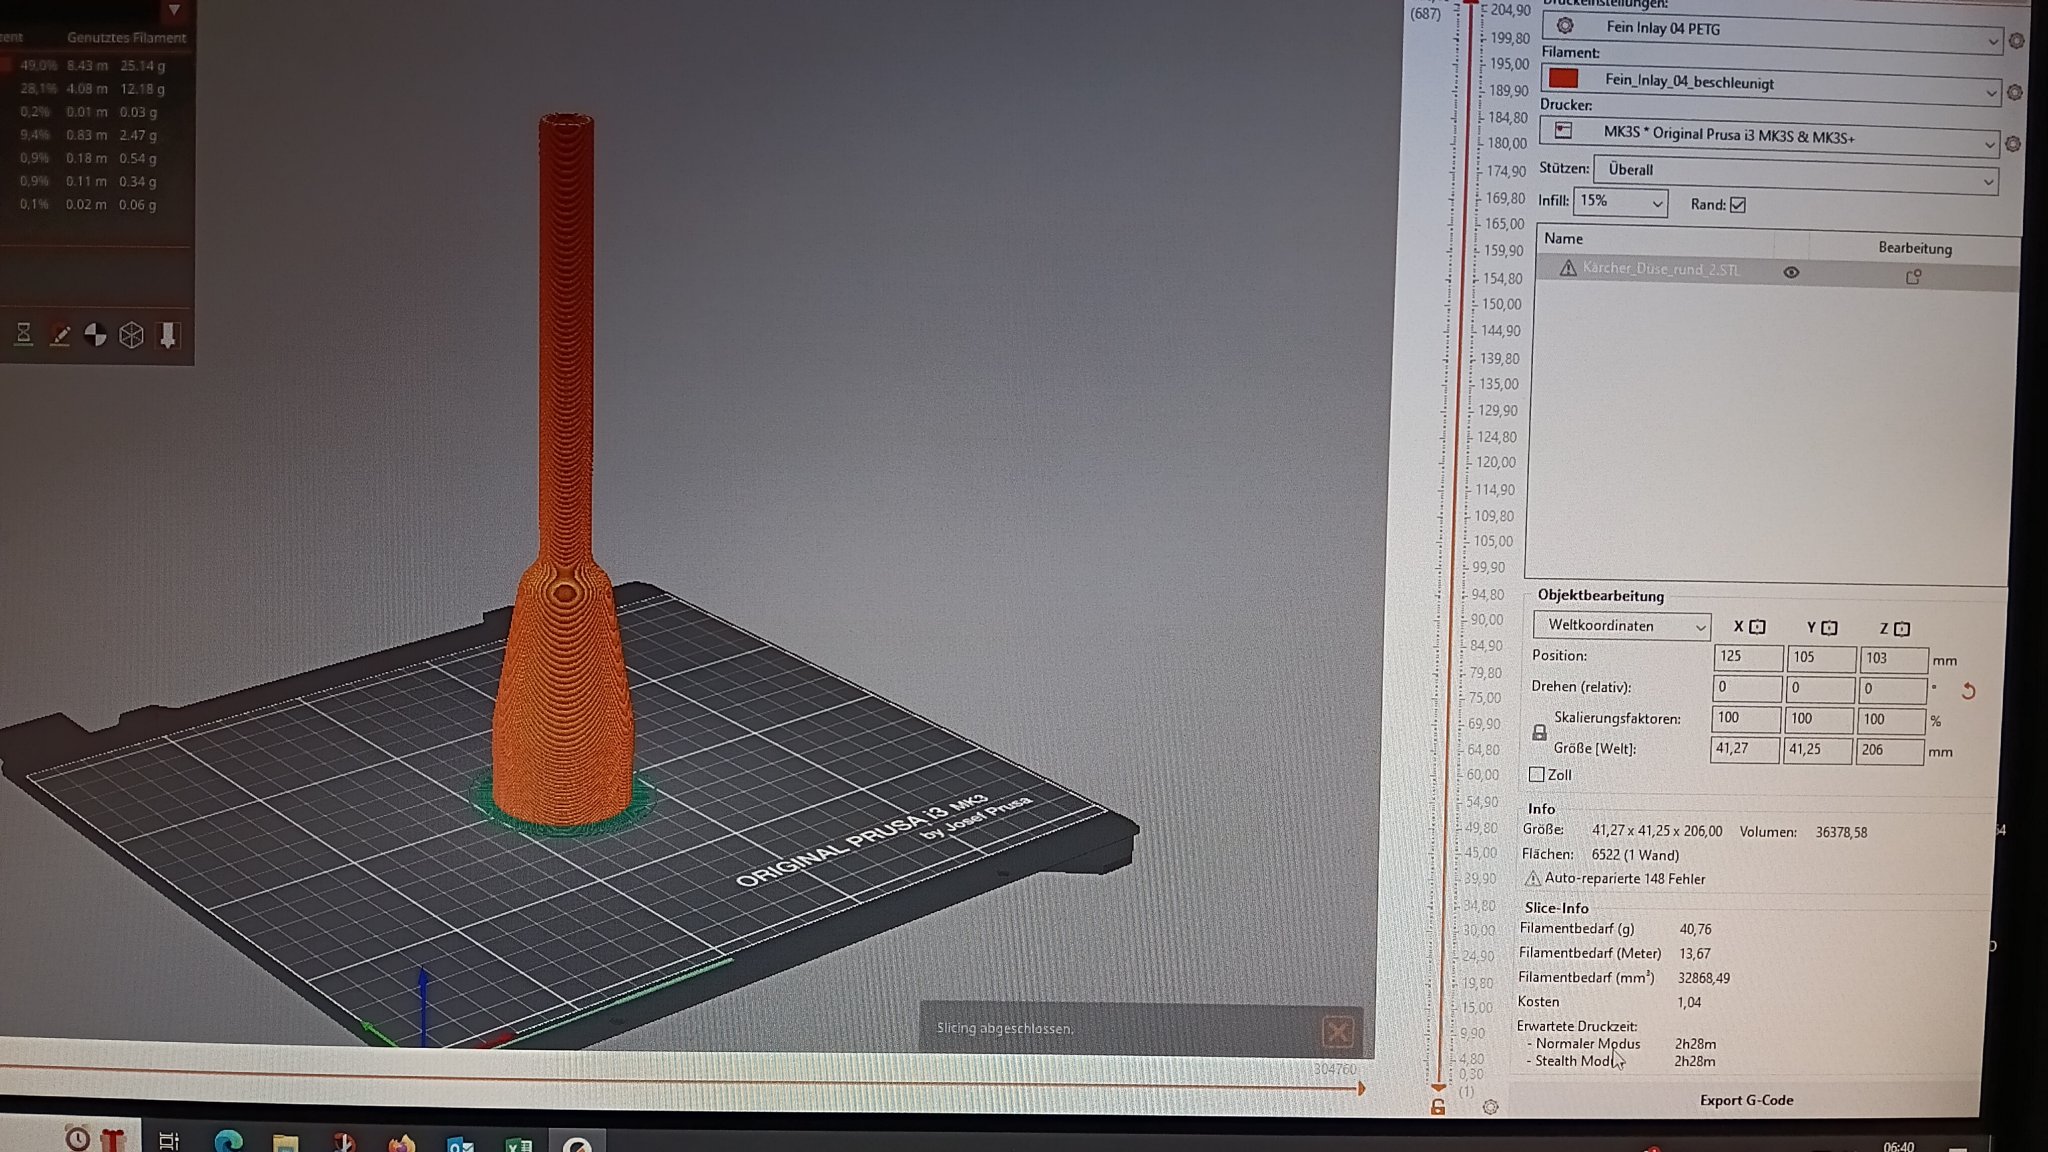Screen dimensions: 2048x1152
Task: Click the X position input field
Action: pyautogui.click(x=1746, y=657)
